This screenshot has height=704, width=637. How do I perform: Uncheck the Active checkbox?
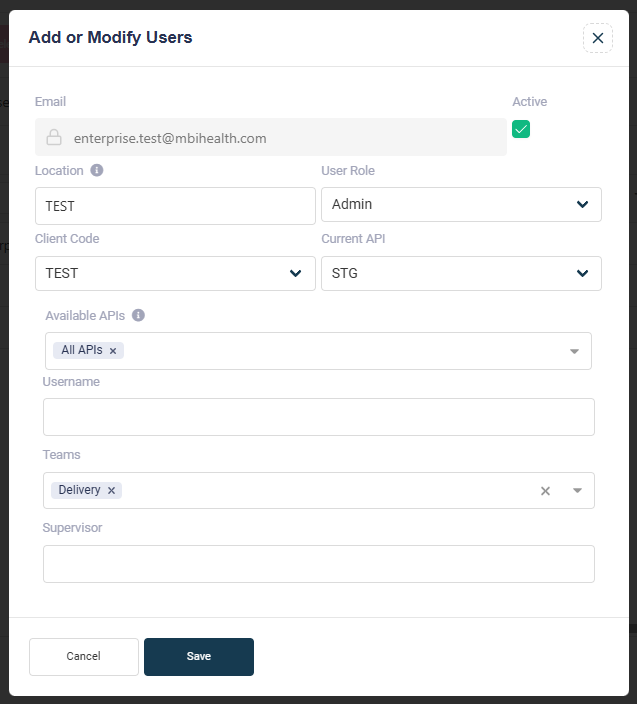[521, 129]
